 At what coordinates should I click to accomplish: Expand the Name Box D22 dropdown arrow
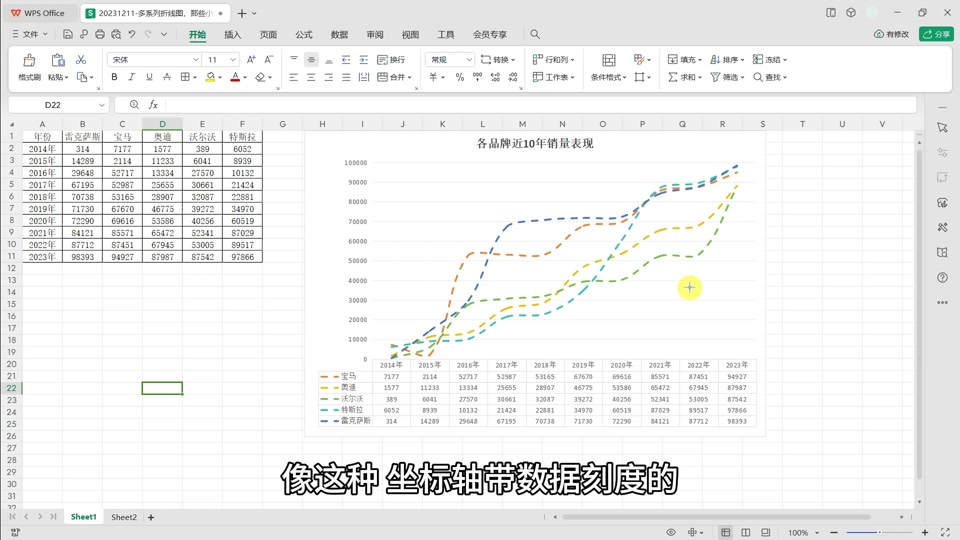click(102, 105)
